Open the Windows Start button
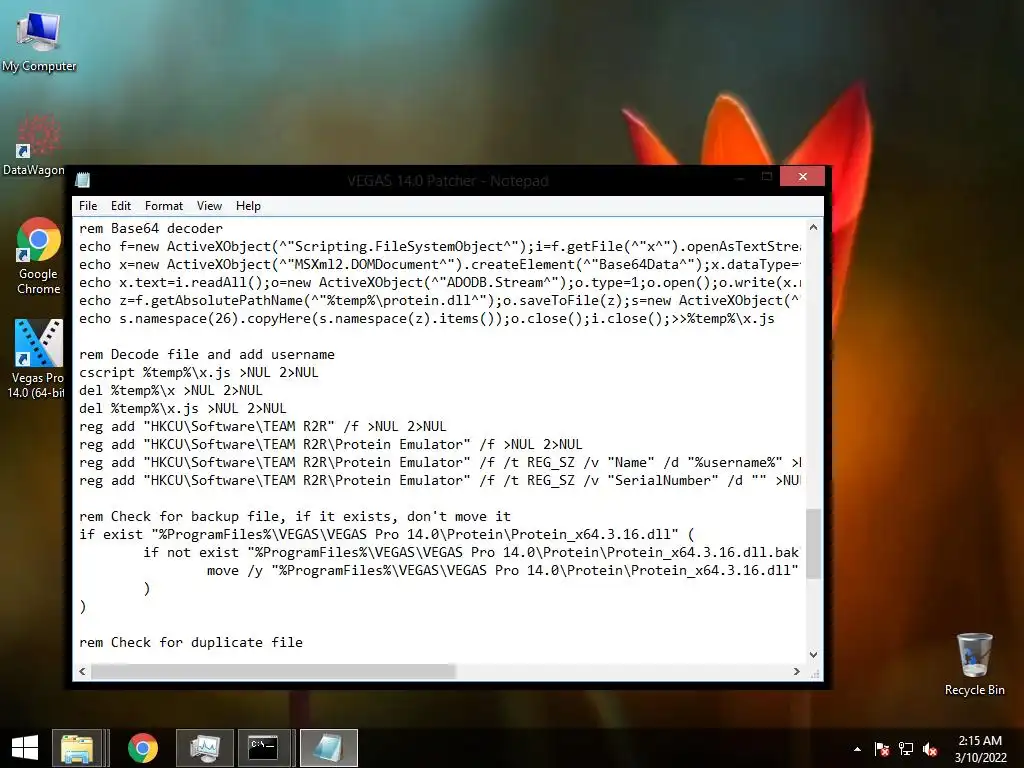This screenshot has width=1024, height=768. pos(25,748)
